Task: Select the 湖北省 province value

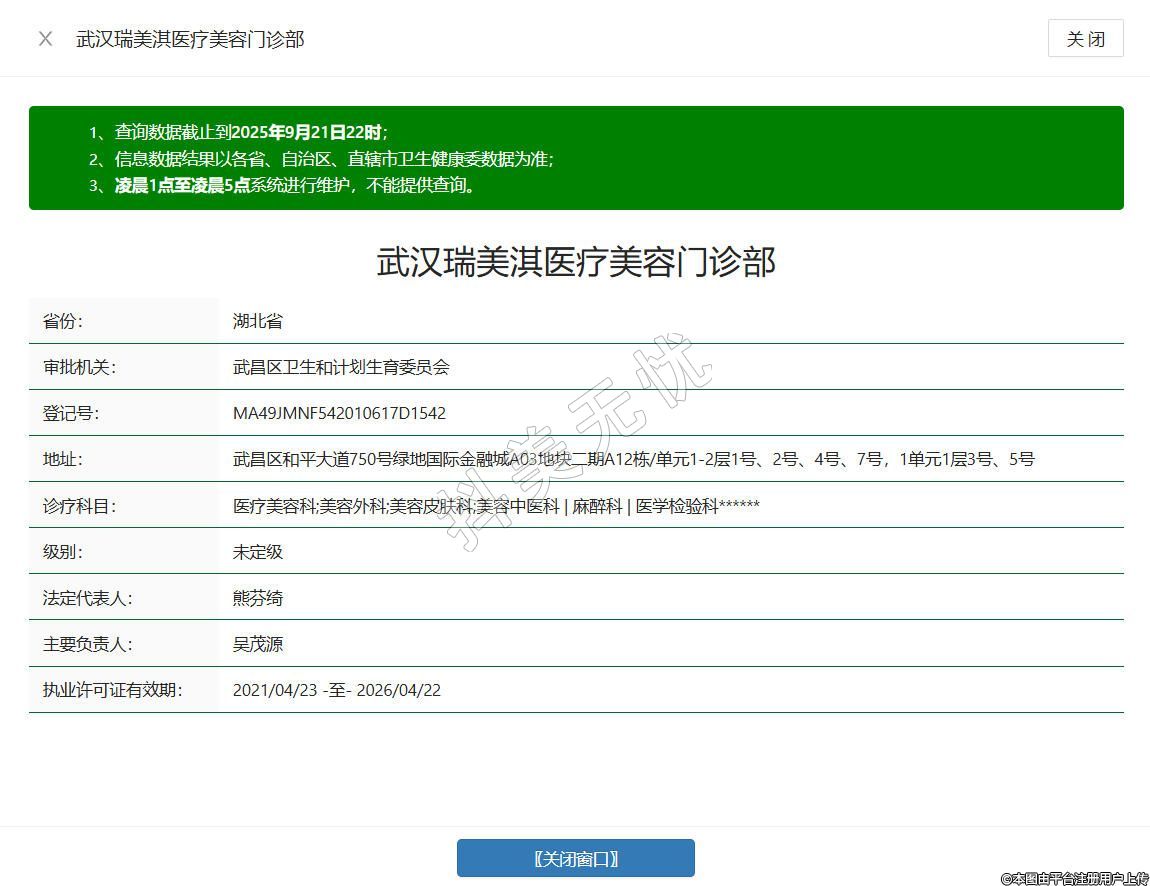Action: [x=258, y=321]
